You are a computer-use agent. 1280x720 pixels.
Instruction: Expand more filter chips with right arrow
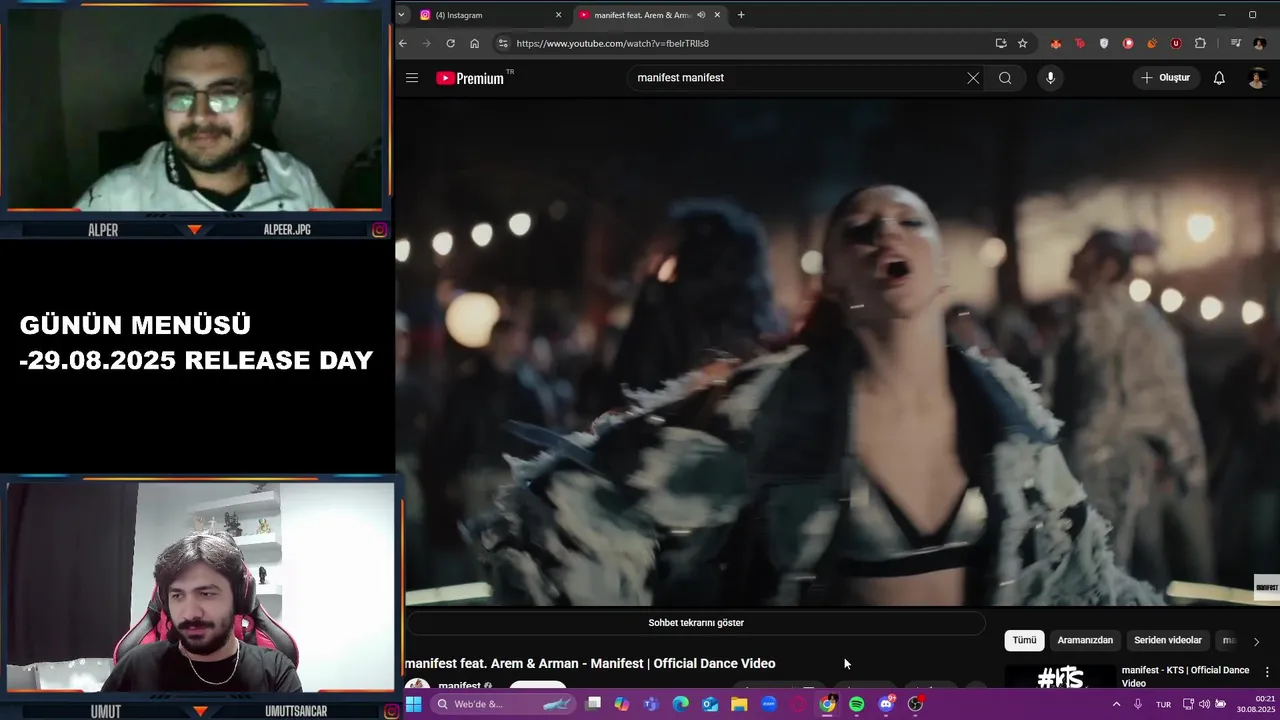pyautogui.click(x=1256, y=641)
